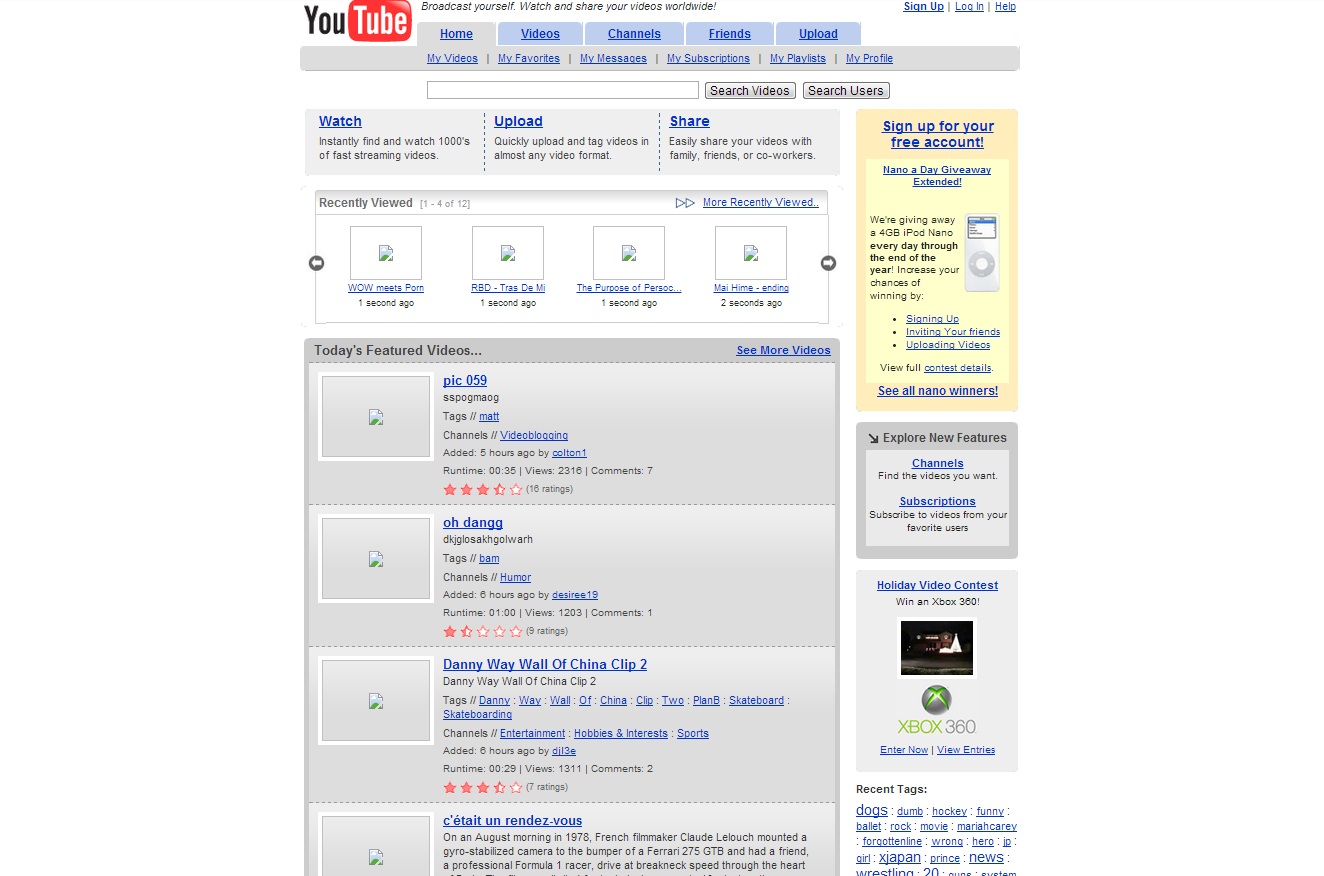Switch to the Friends tab
1324x876 pixels.
[x=730, y=34]
